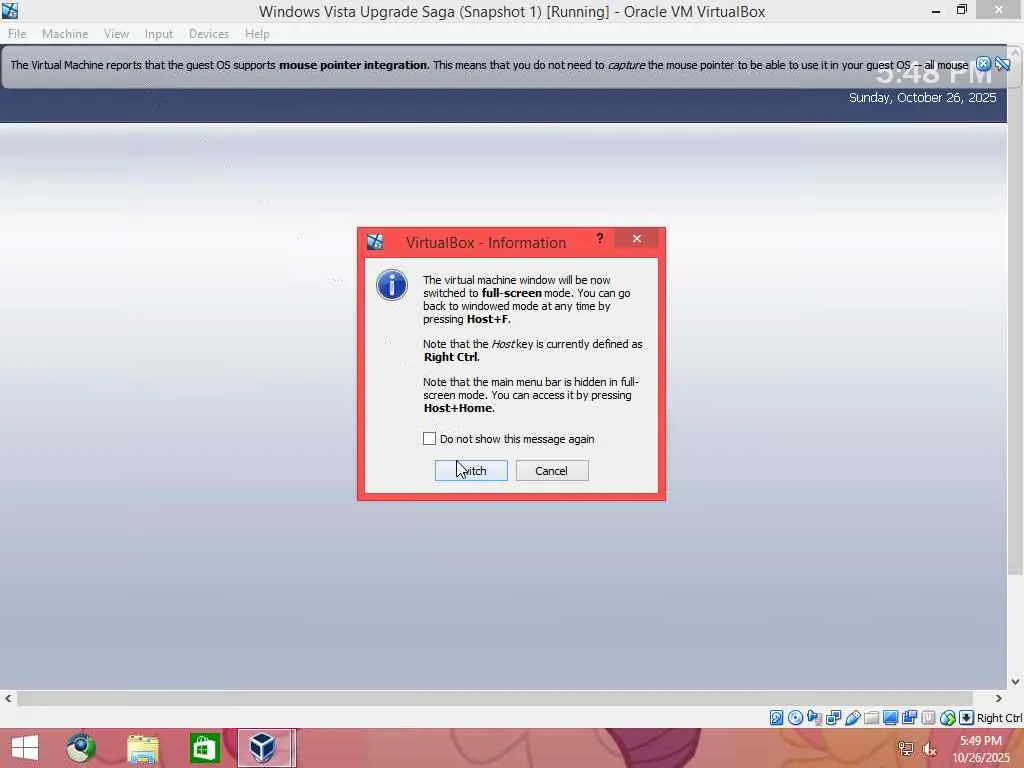Click the network icon in system tray
Image resolution: width=1024 pixels, height=768 pixels.
(906, 748)
